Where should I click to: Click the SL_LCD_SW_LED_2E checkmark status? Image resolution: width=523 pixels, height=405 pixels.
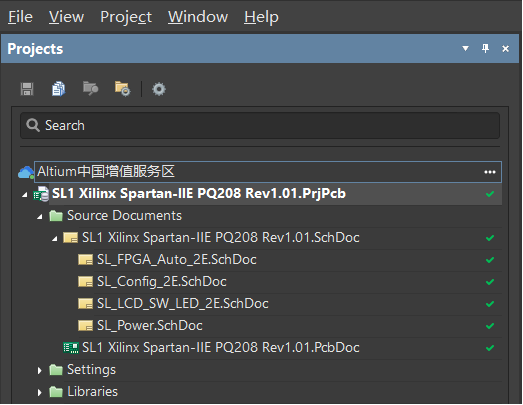click(490, 304)
